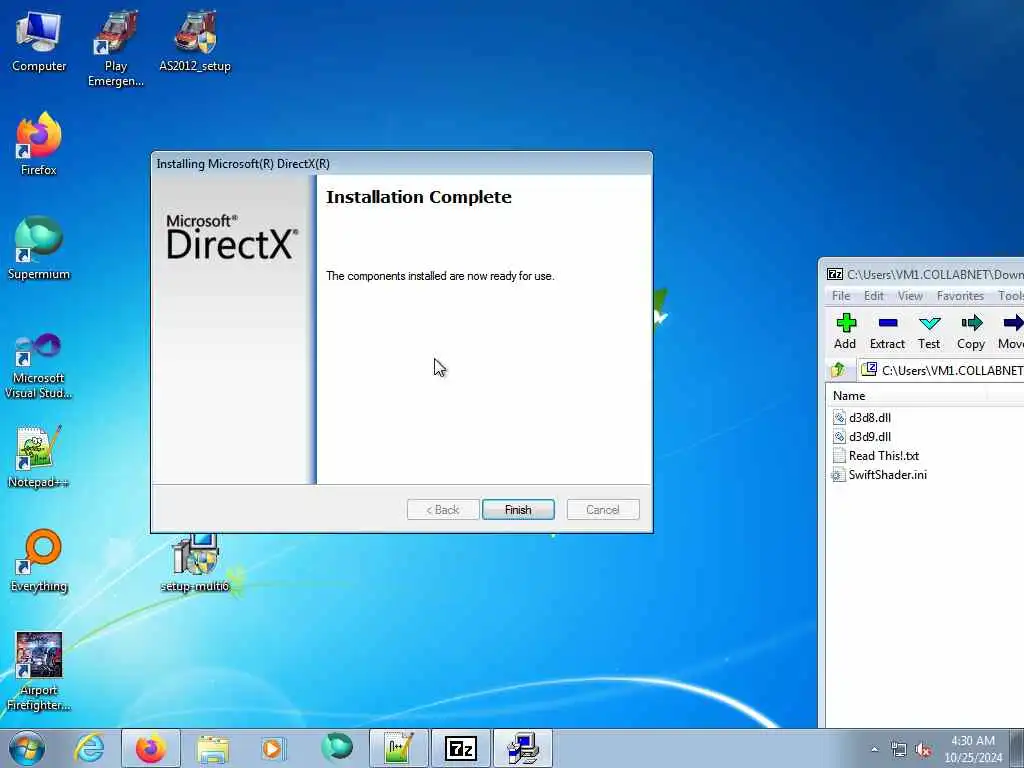
Task: Click the Test button in 7-Zip toolbar
Action: click(x=929, y=331)
